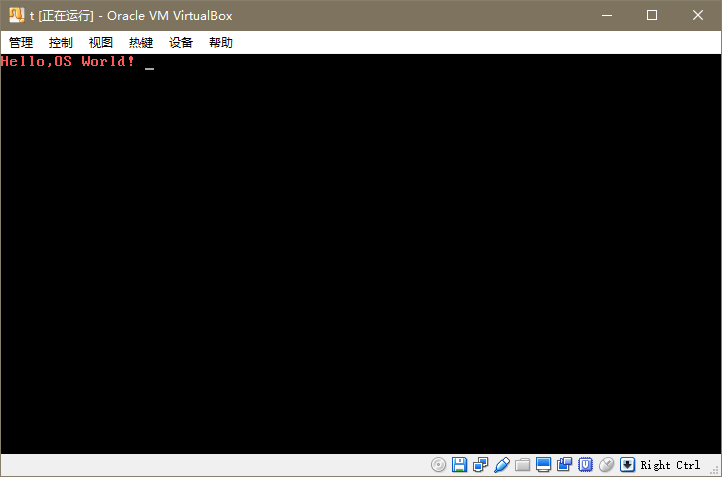This screenshot has width=722, height=477.
Task: Click the CPU virtualization chip icon
Action: tap(585, 465)
